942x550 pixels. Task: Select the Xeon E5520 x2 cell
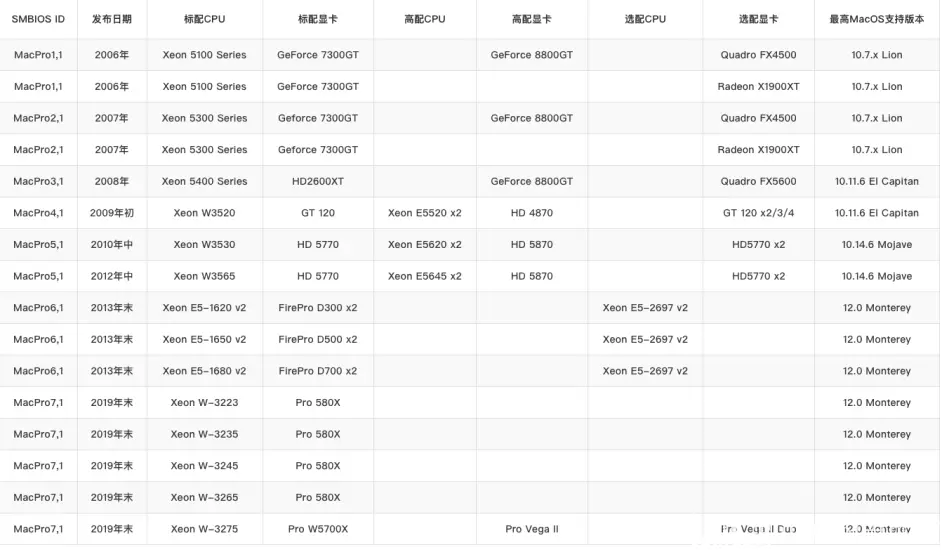(425, 213)
